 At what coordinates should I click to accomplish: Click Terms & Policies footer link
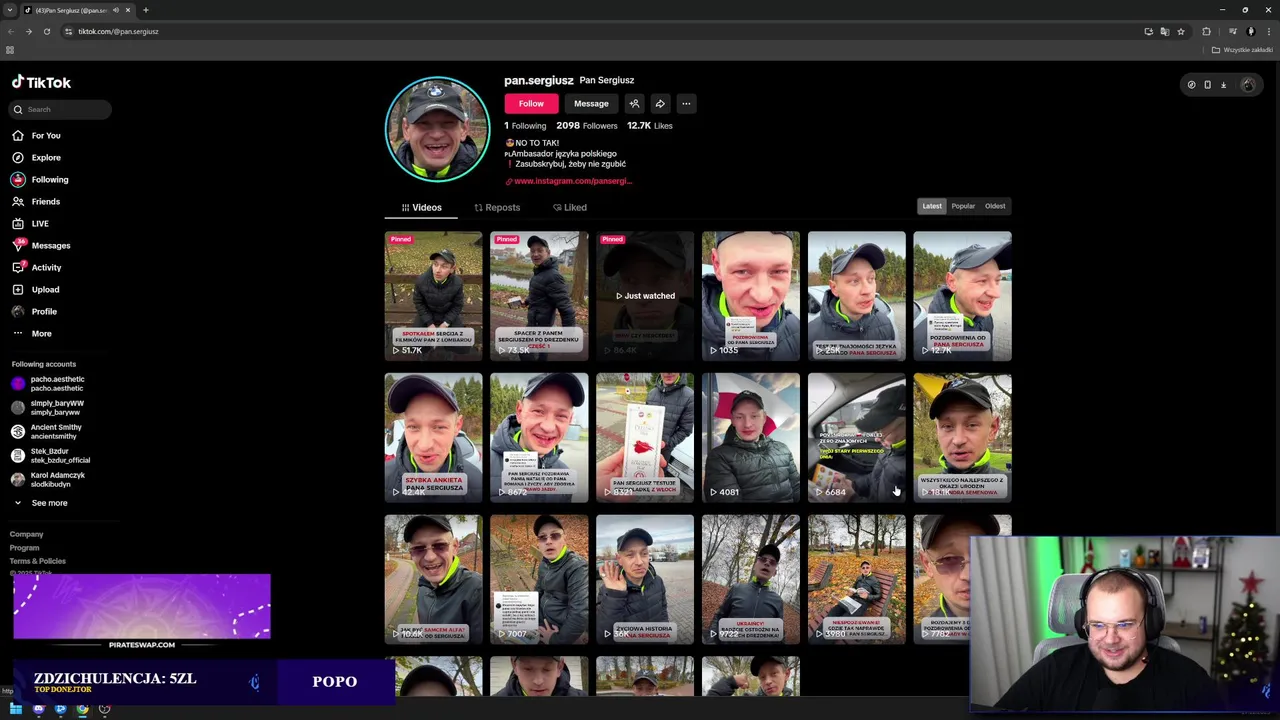(x=37, y=561)
